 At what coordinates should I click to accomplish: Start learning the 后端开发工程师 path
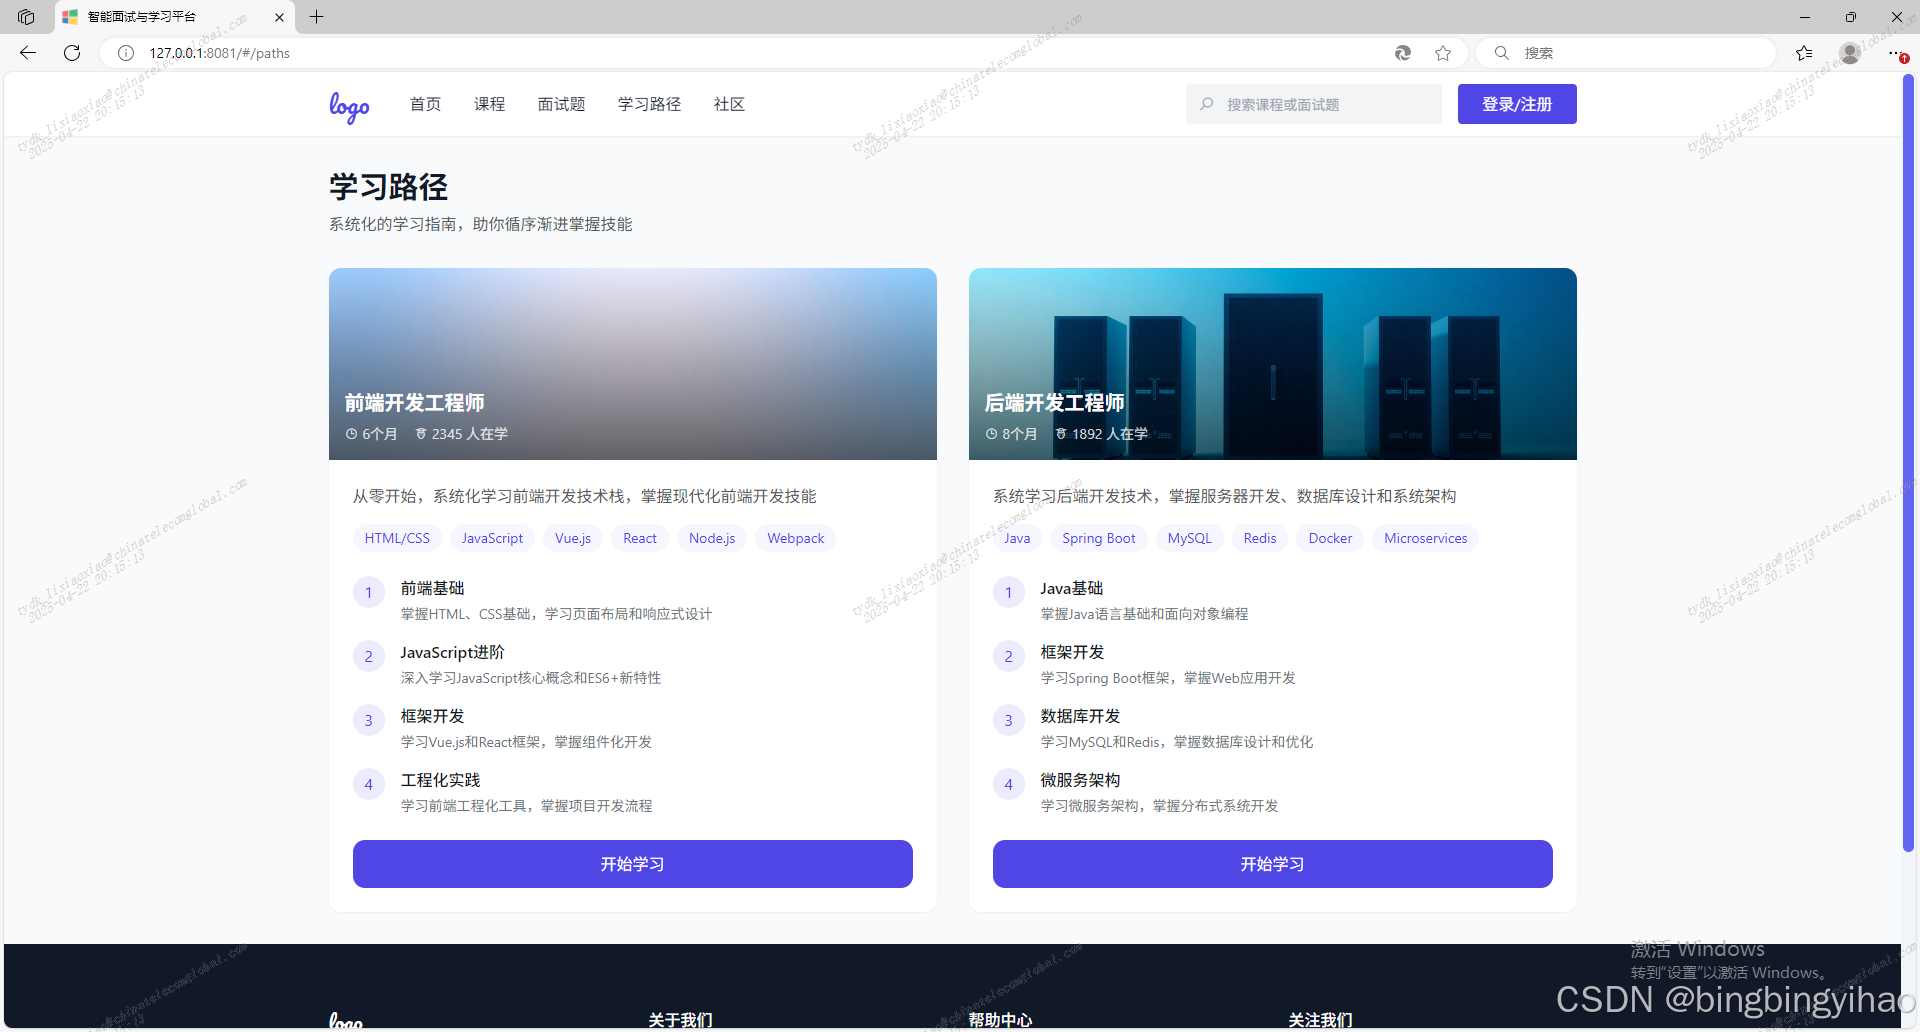tap(1273, 864)
